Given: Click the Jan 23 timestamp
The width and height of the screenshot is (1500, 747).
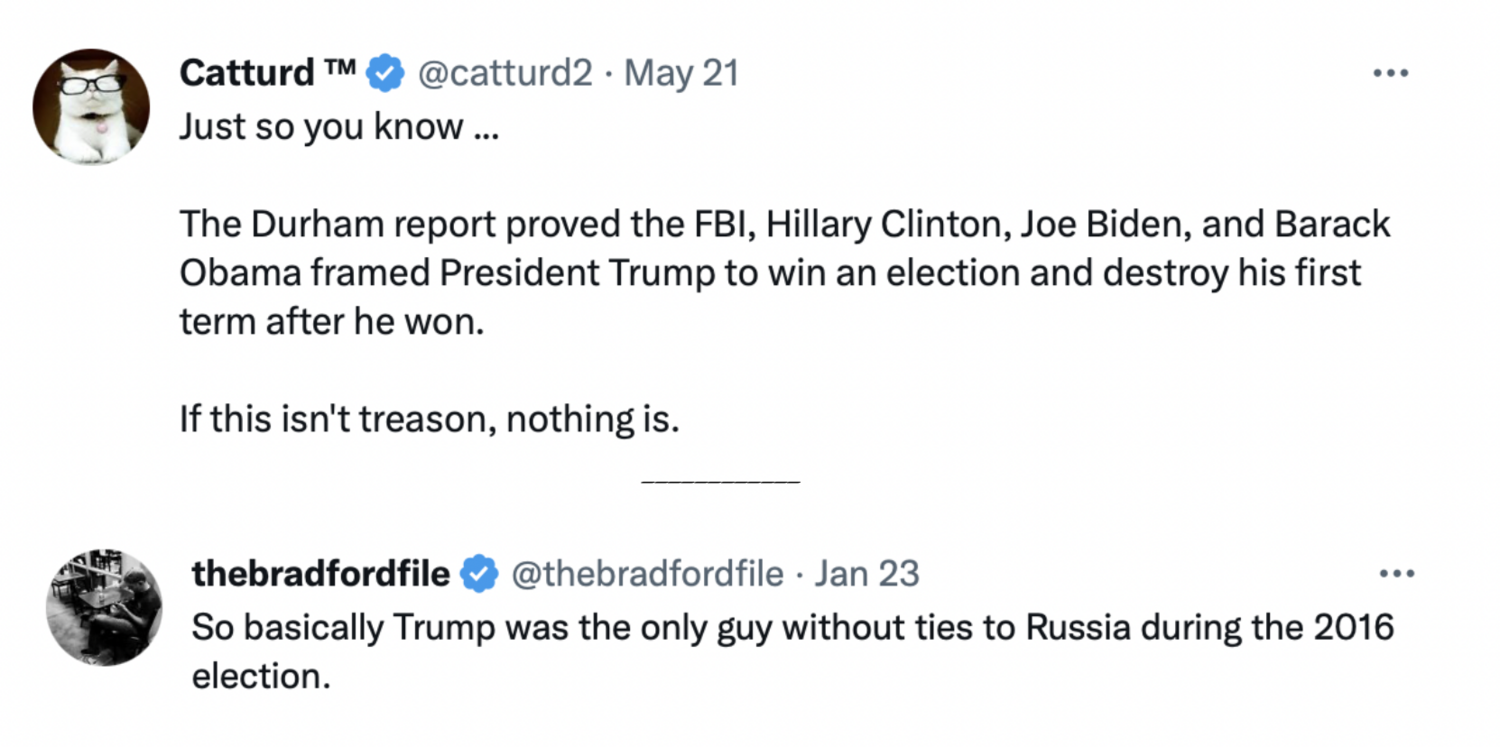Looking at the screenshot, I should pyautogui.click(x=867, y=574).
